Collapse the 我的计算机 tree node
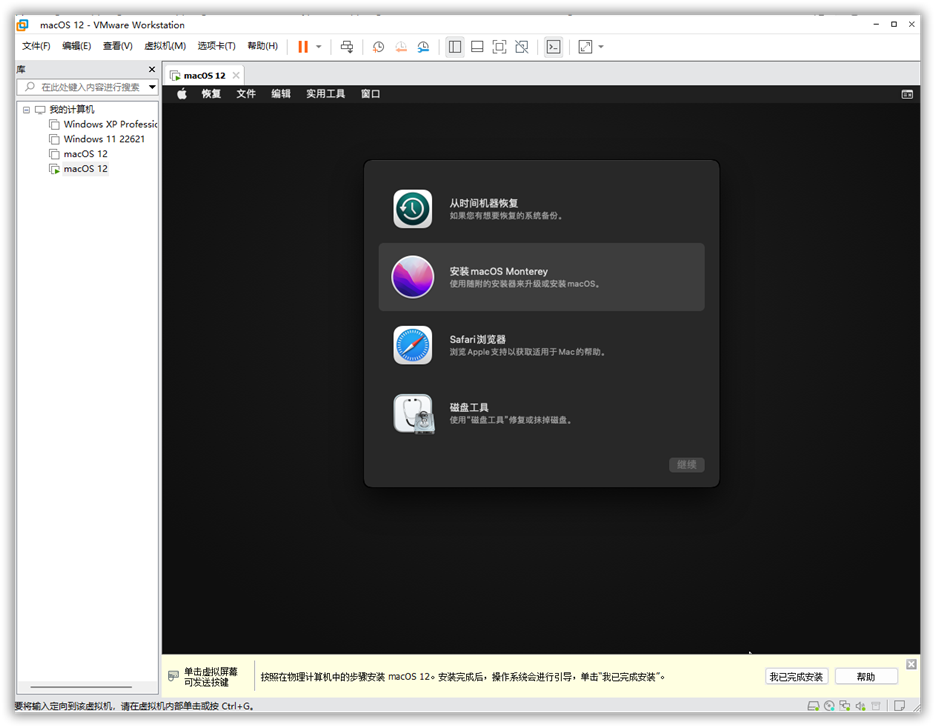 (x=26, y=110)
